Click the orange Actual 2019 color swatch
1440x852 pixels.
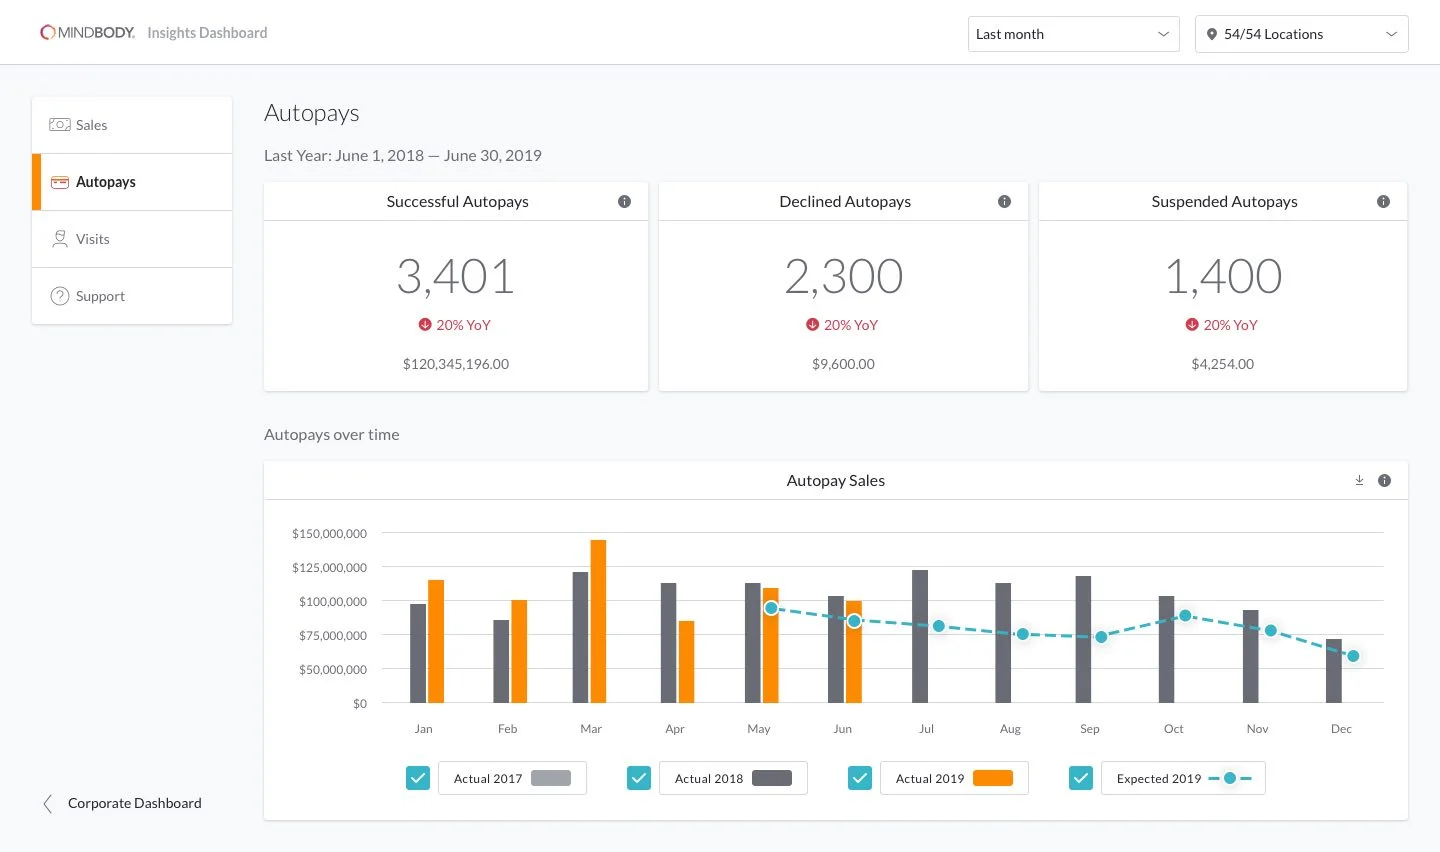993,778
